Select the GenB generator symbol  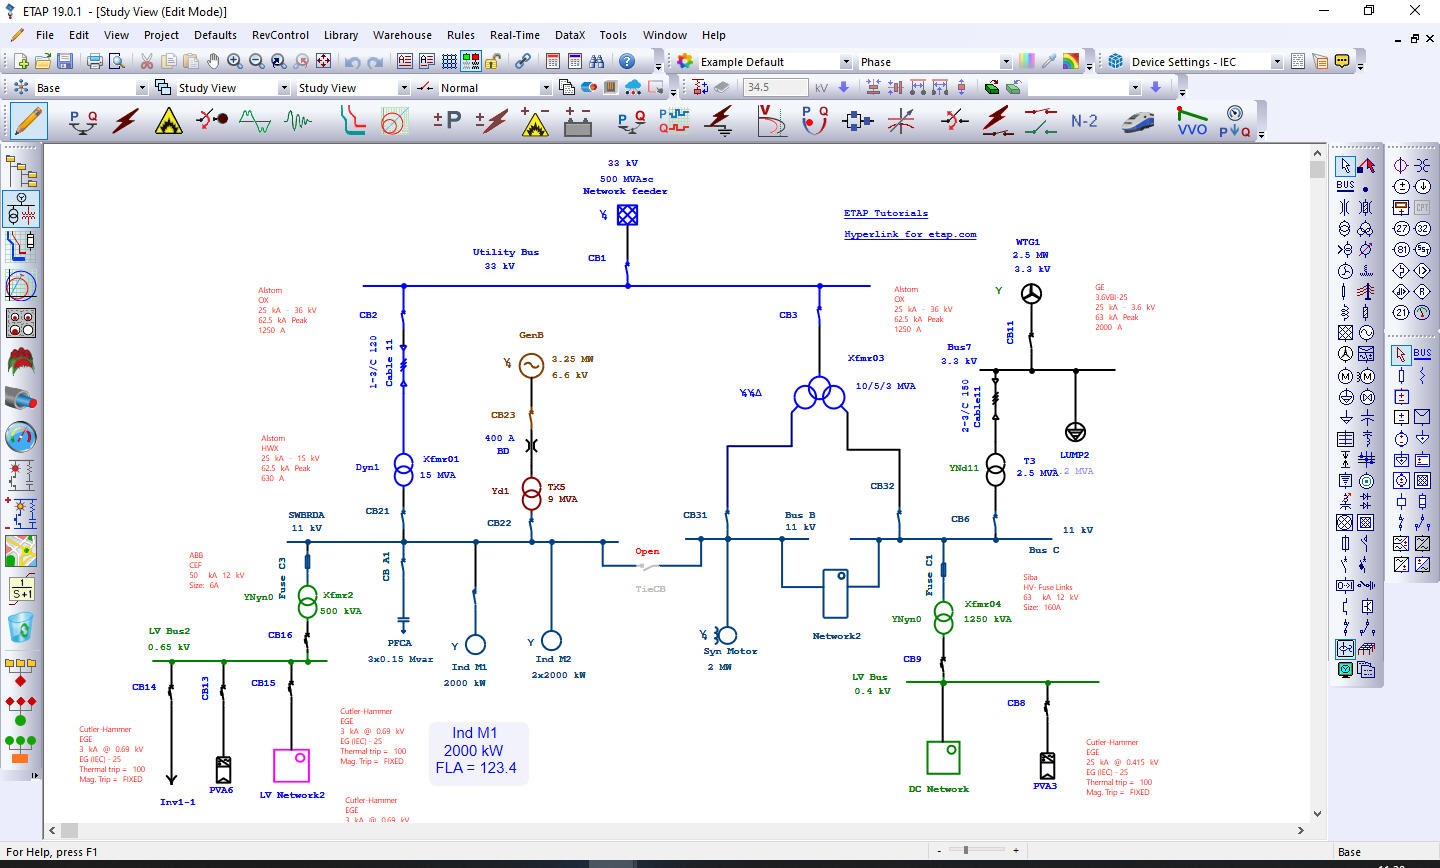[x=531, y=366]
